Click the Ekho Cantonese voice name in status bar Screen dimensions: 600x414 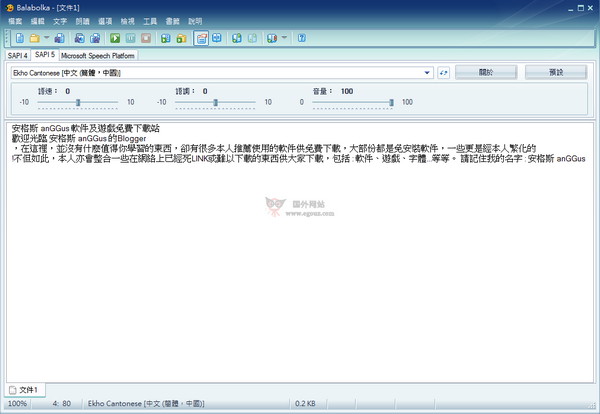click(146, 403)
